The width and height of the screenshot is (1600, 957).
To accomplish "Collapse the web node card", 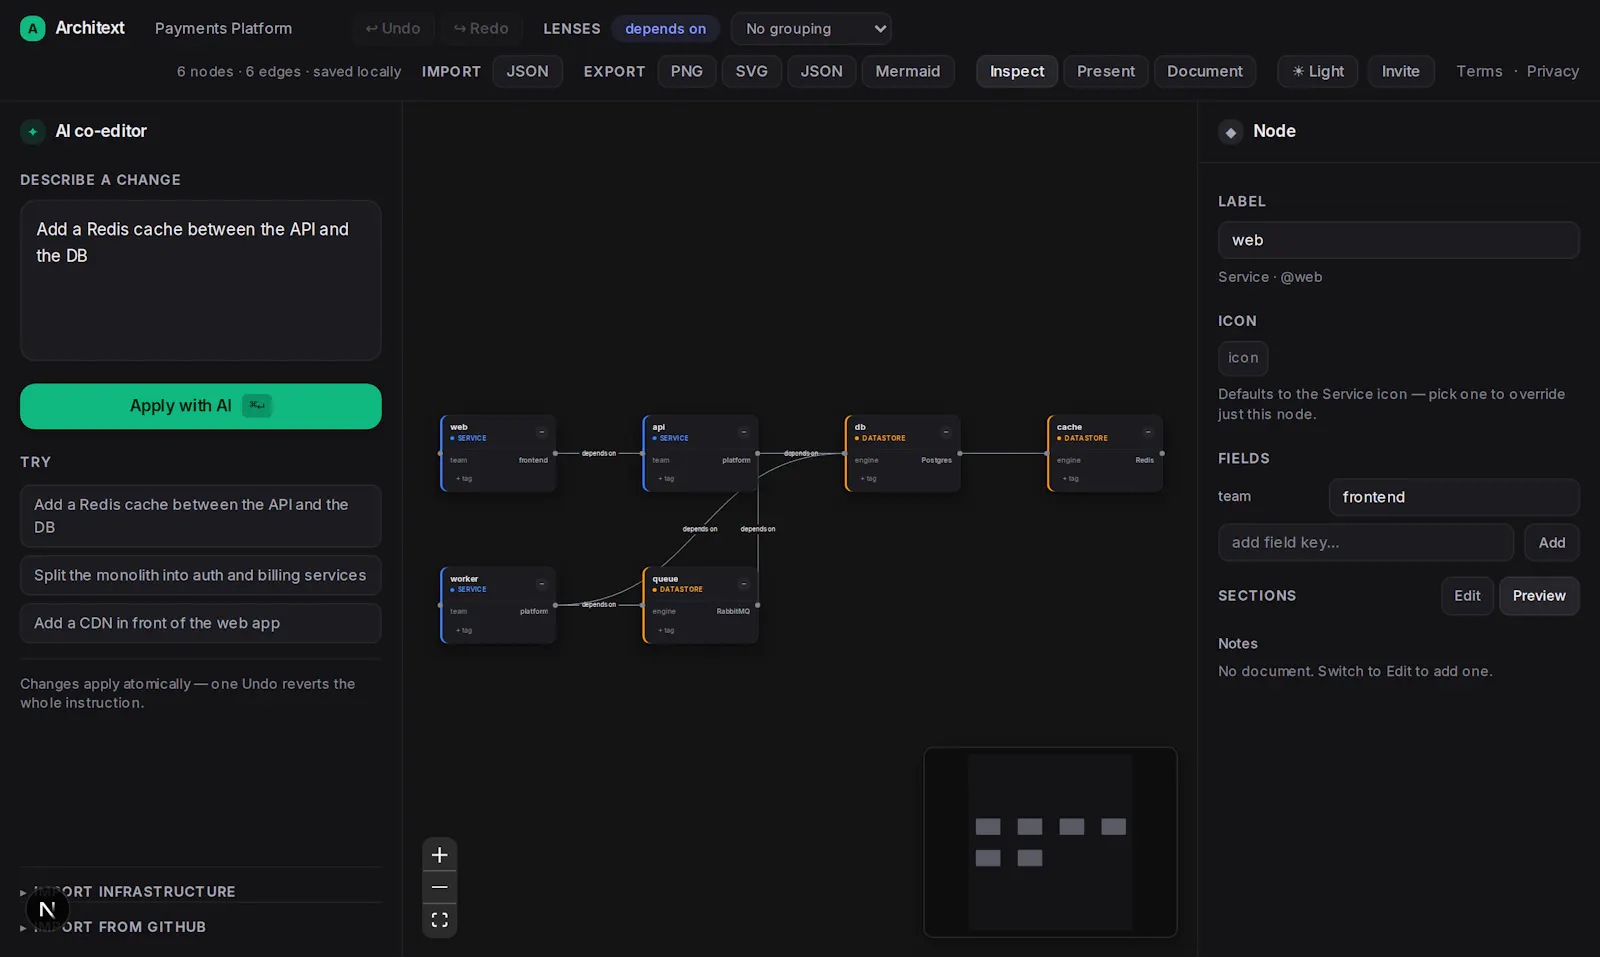I will 542,432.
